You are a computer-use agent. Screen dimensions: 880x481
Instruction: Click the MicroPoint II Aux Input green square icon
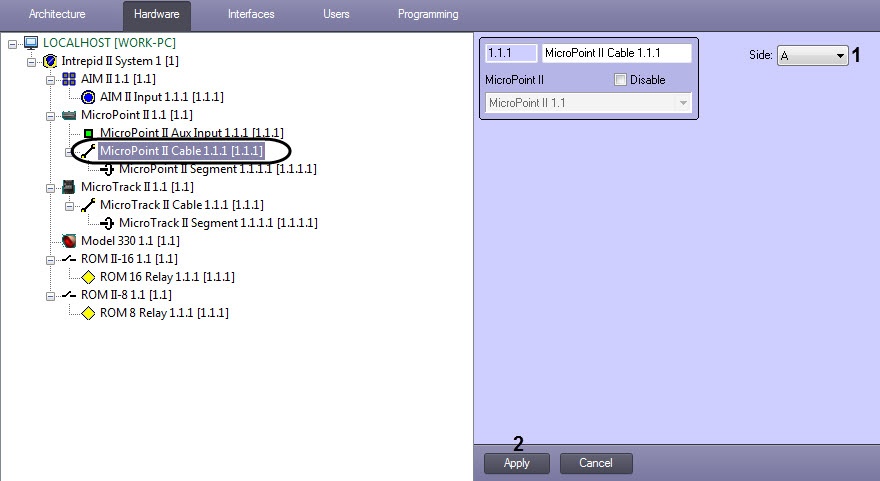(88, 134)
